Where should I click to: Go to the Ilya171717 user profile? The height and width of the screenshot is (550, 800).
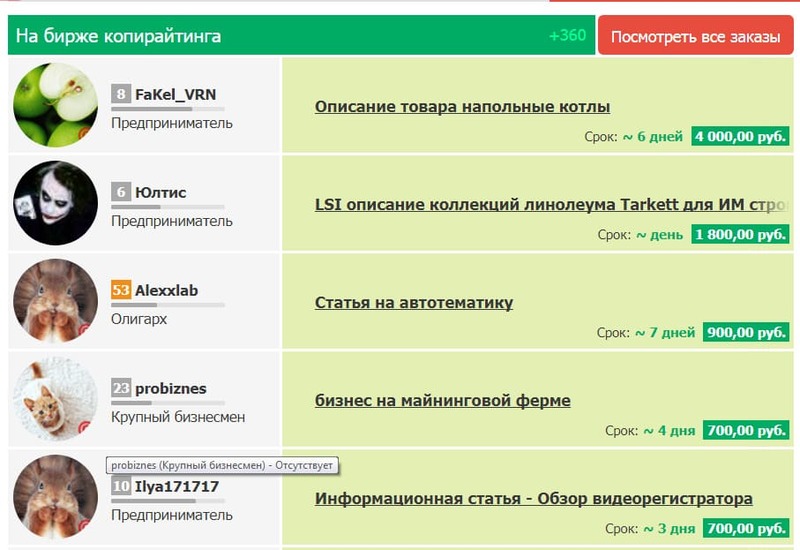[176, 486]
